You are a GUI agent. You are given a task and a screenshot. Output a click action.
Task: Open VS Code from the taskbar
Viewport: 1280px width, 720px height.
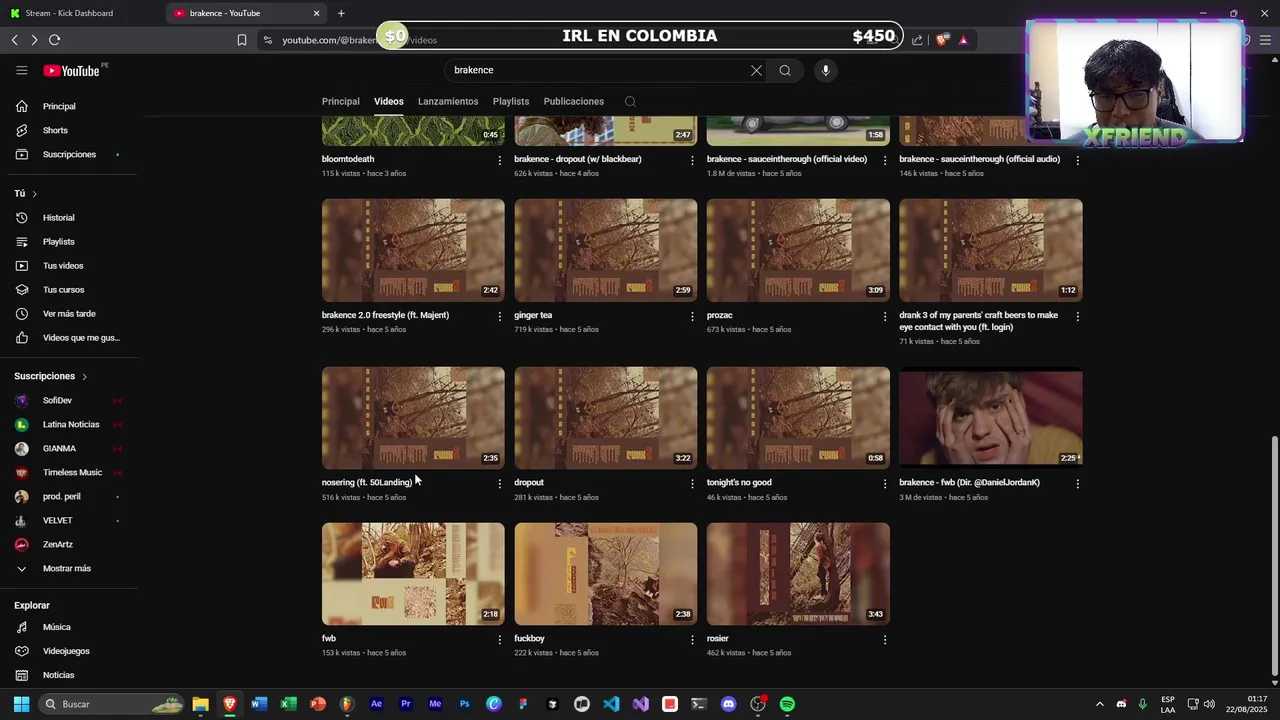[x=611, y=704]
